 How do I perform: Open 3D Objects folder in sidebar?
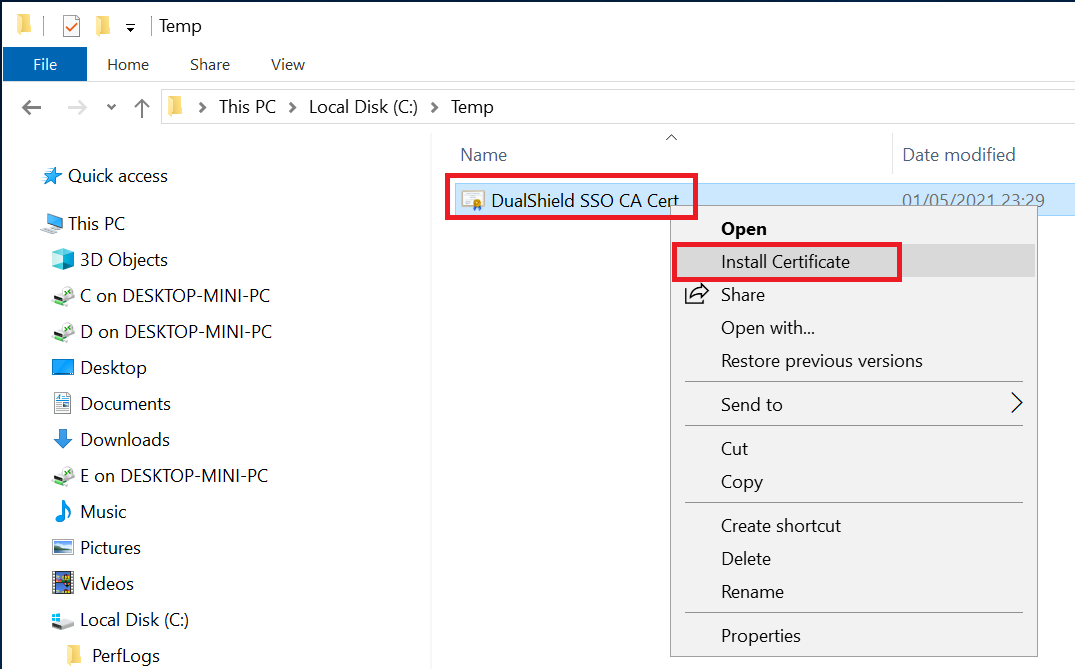point(123,260)
